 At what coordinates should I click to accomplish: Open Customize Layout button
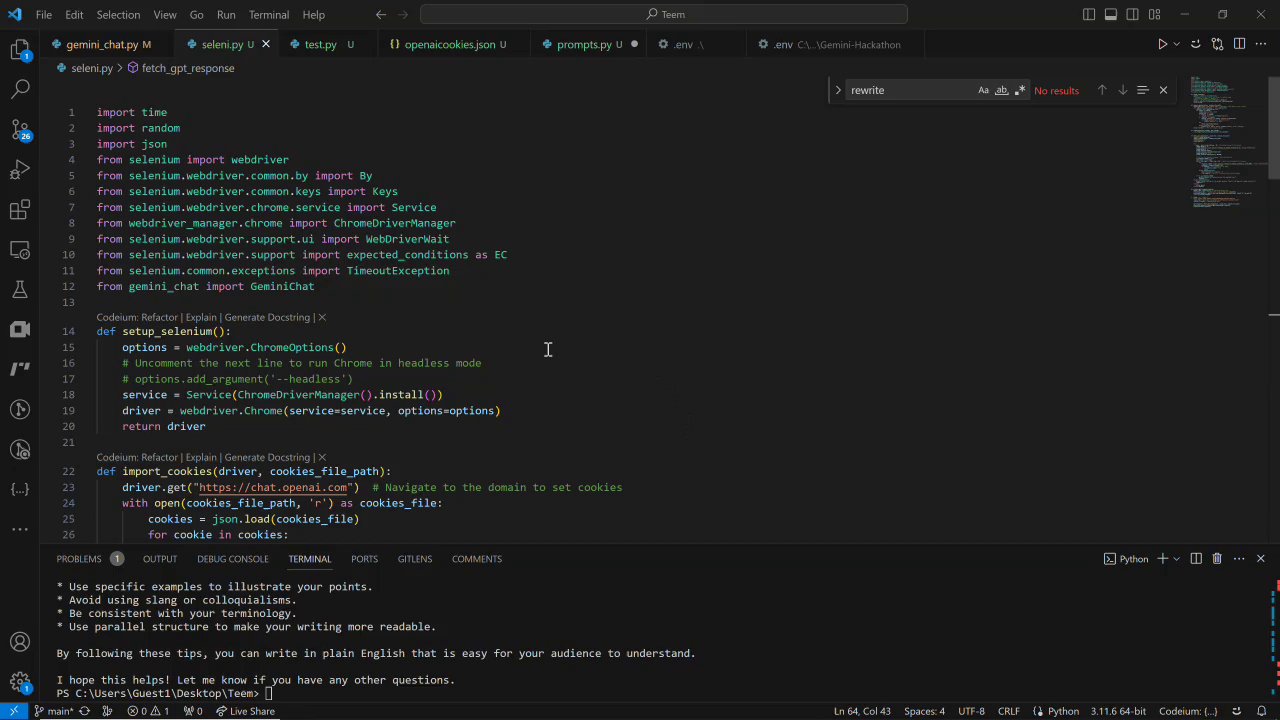pos(1155,15)
